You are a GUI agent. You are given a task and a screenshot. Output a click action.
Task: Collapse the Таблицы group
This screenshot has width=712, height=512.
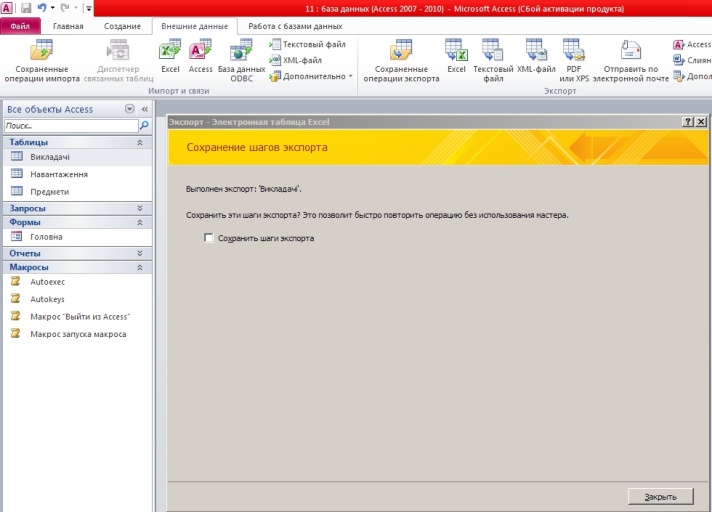[140, 143]
